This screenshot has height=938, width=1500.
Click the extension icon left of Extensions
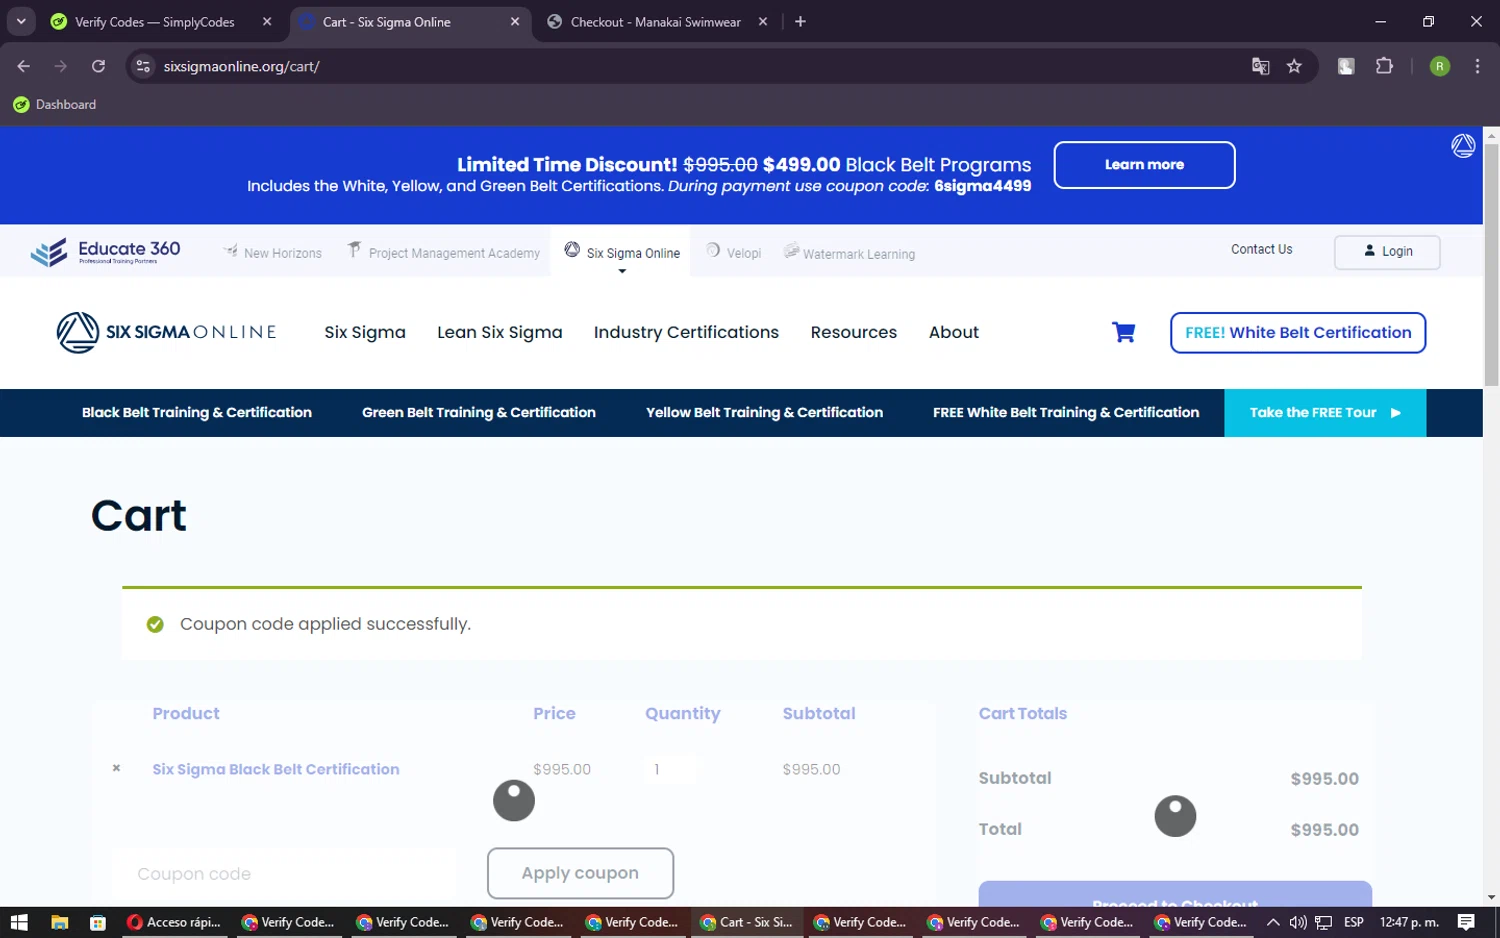[1346, 66]
